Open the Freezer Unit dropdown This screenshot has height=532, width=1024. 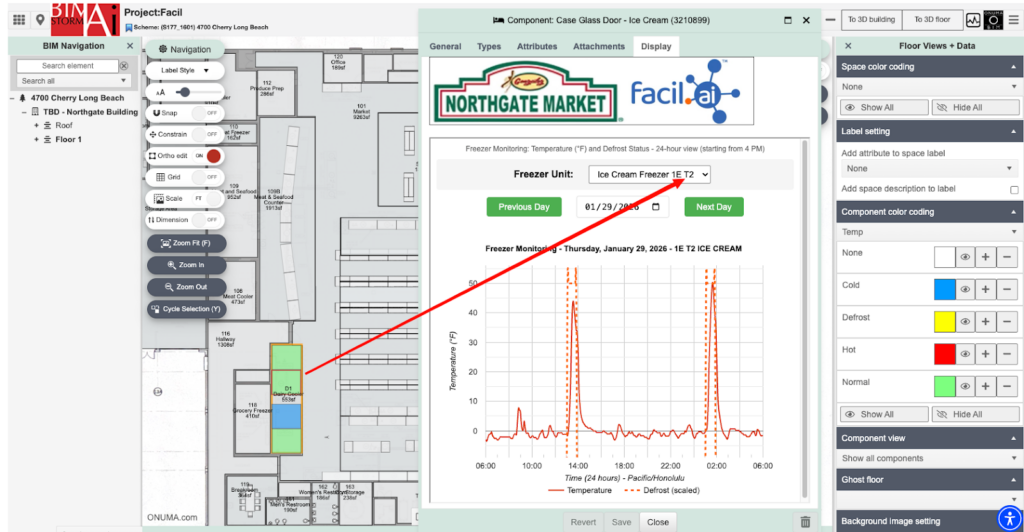(649, 174)
